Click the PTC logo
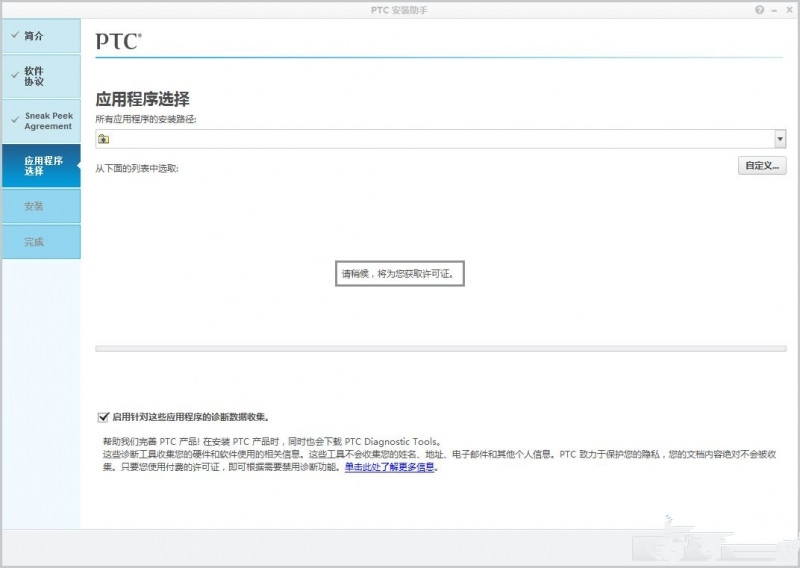Image resolution: width=800 pixels, height=568 pixels. [118, 41]
